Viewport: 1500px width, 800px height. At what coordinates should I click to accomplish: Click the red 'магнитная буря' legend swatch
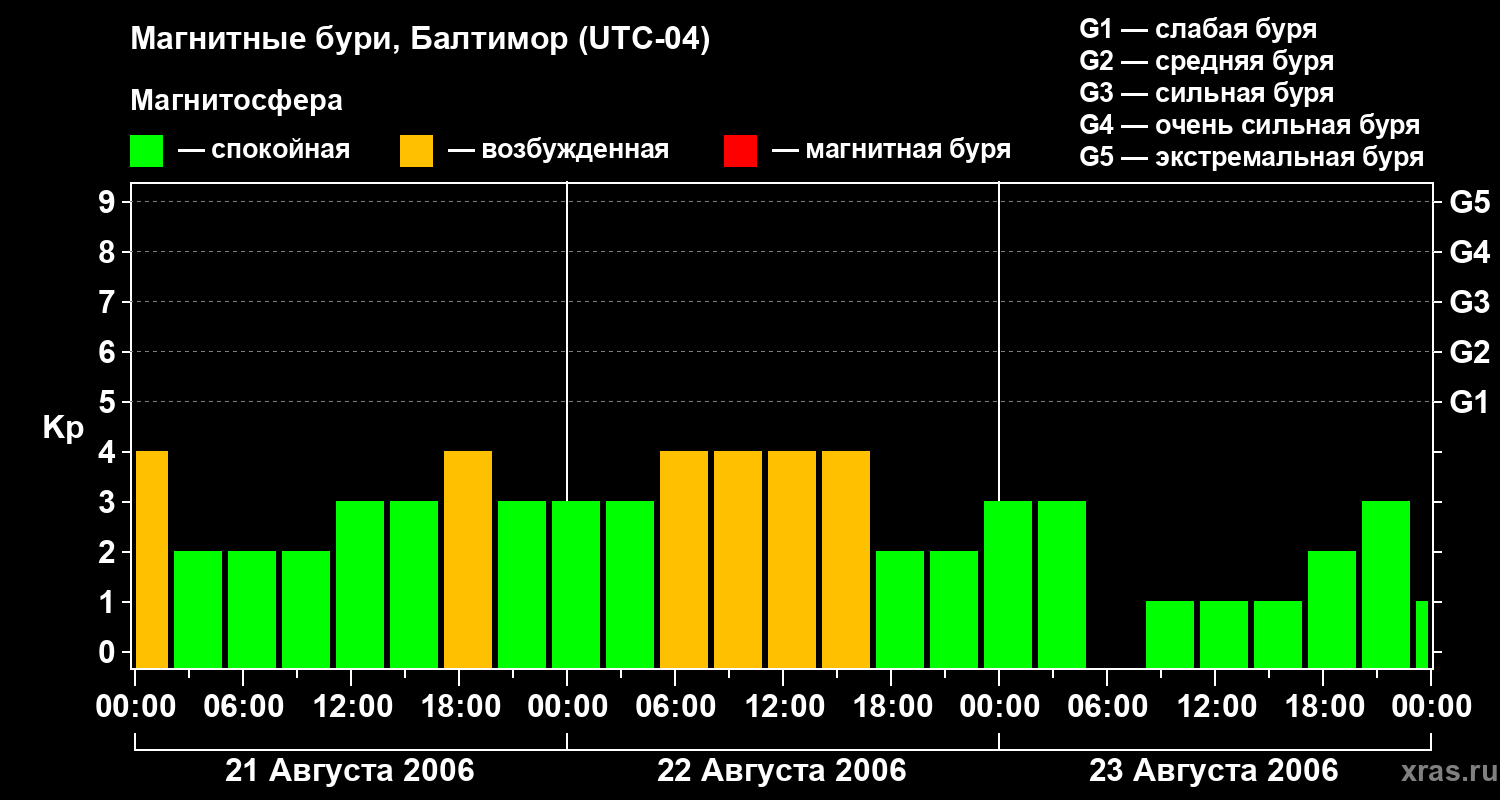coord(740,150)
